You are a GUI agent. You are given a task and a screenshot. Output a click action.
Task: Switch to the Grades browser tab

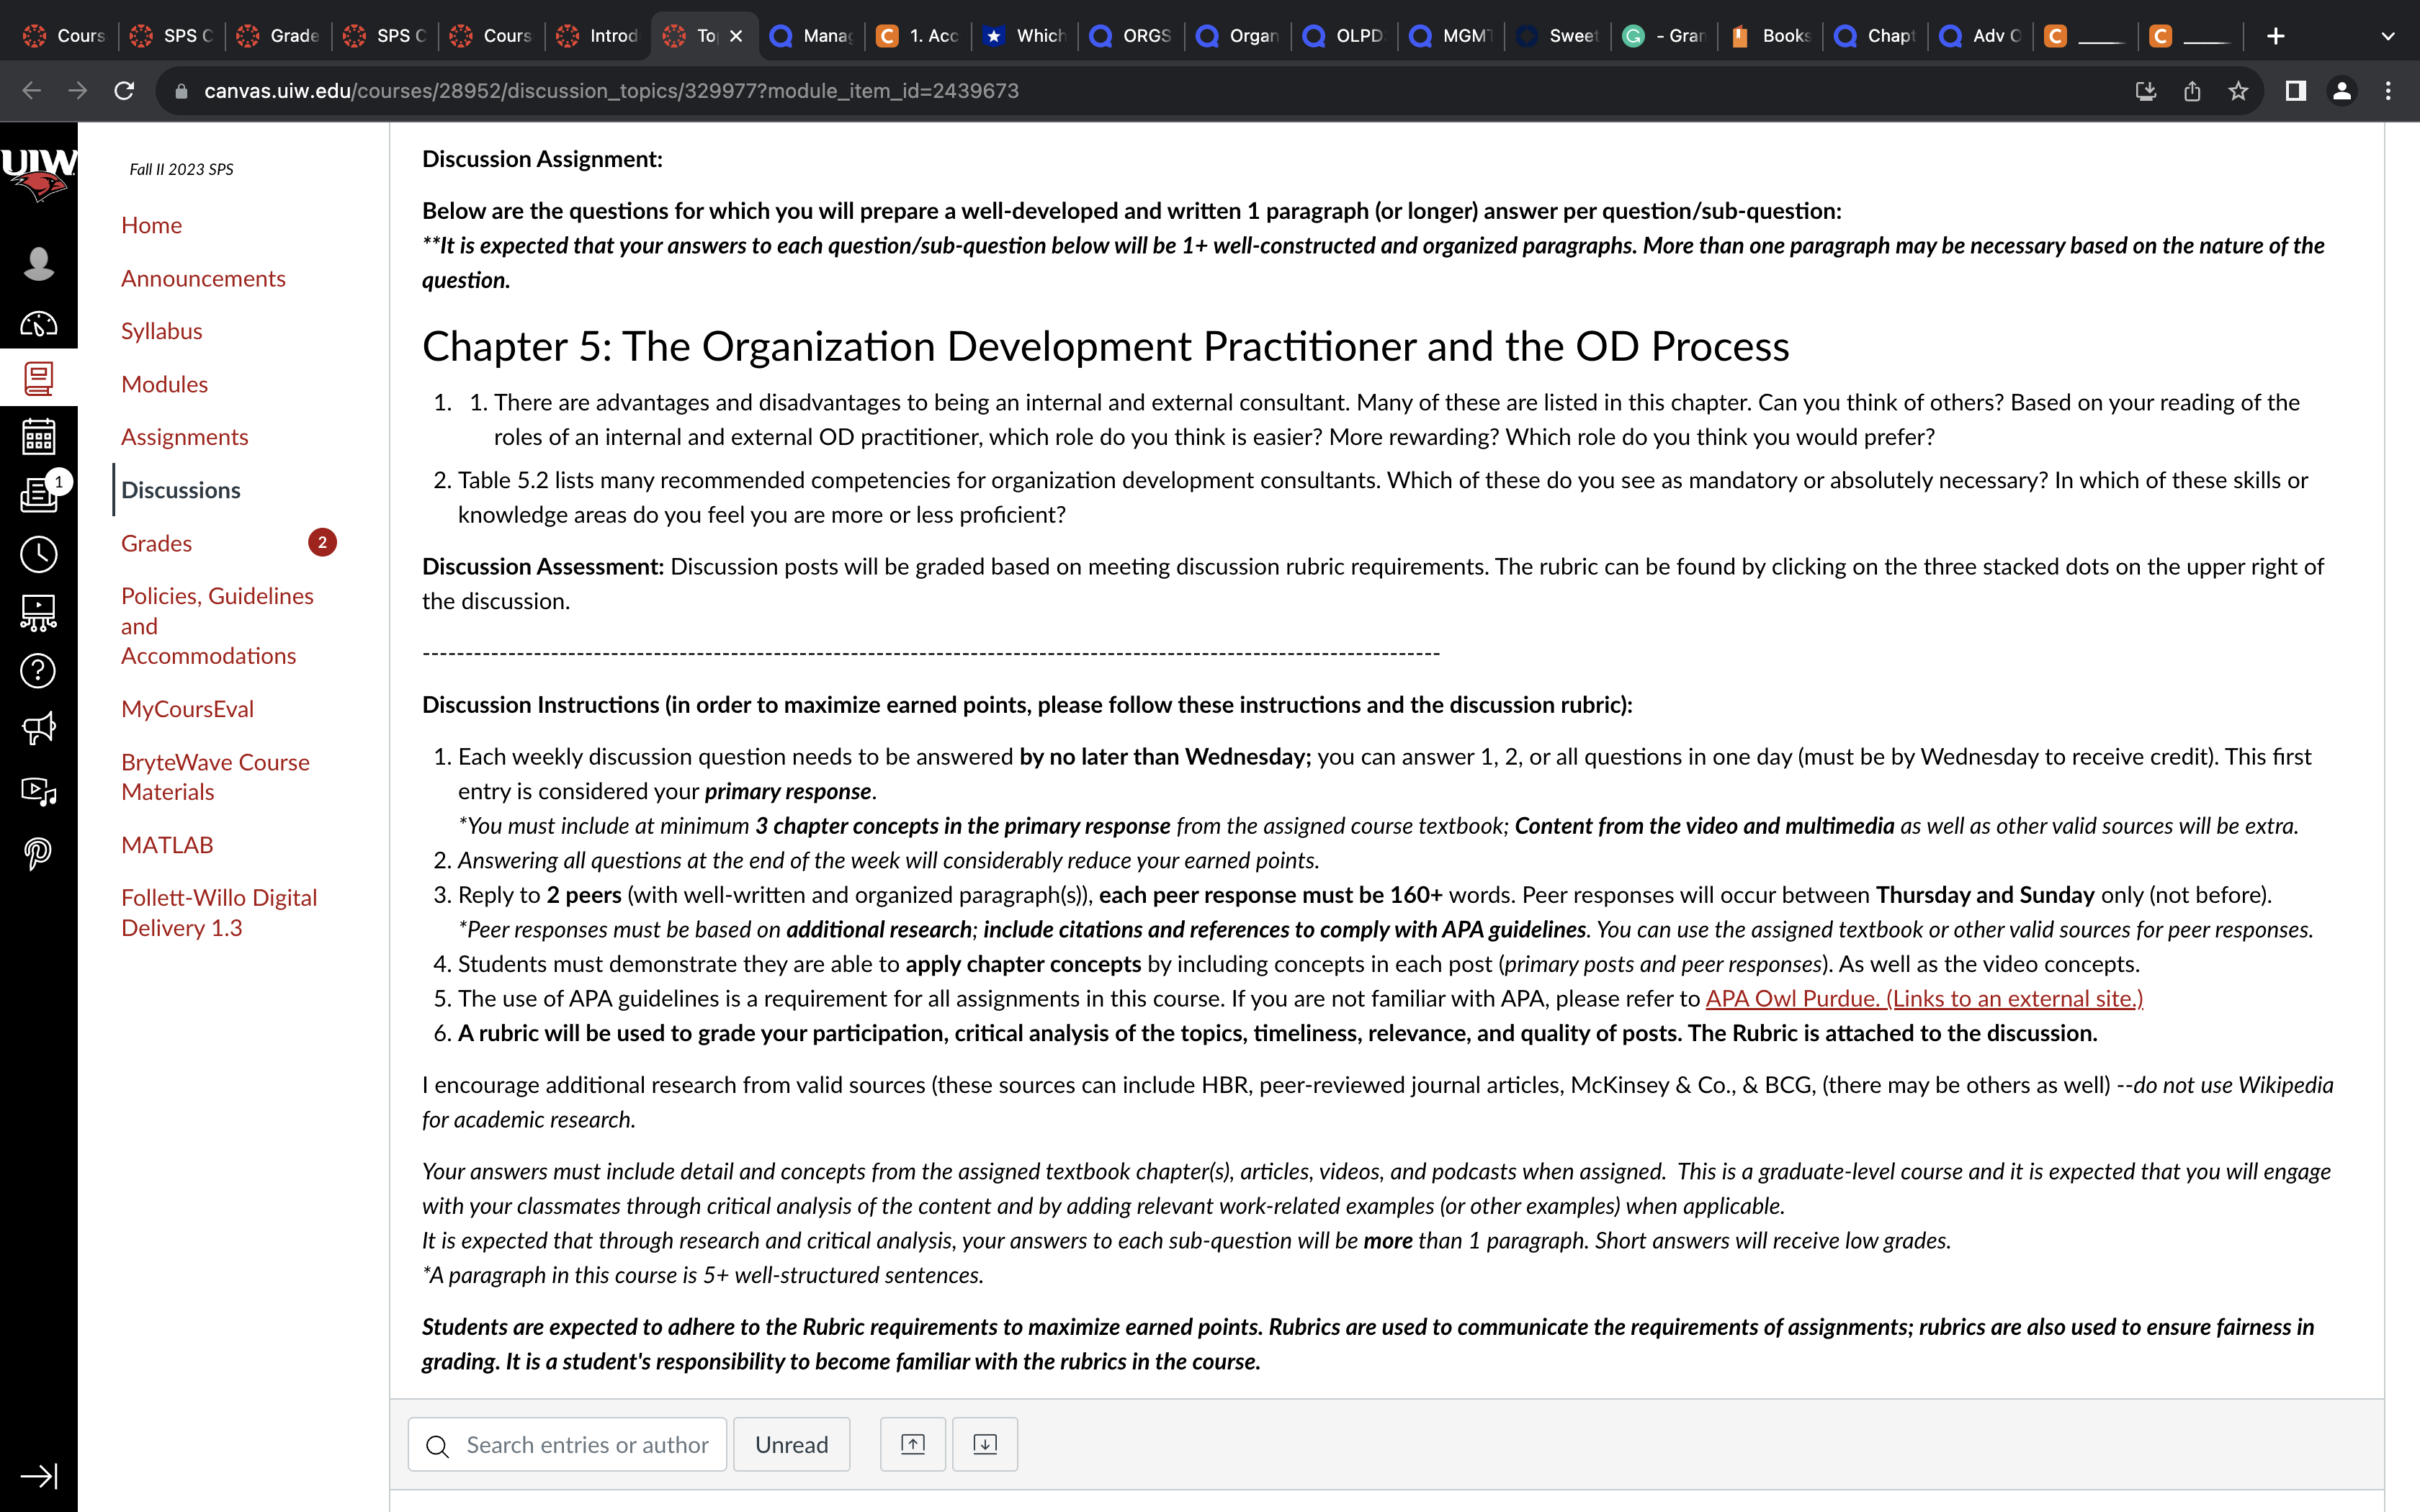(278, 36)
